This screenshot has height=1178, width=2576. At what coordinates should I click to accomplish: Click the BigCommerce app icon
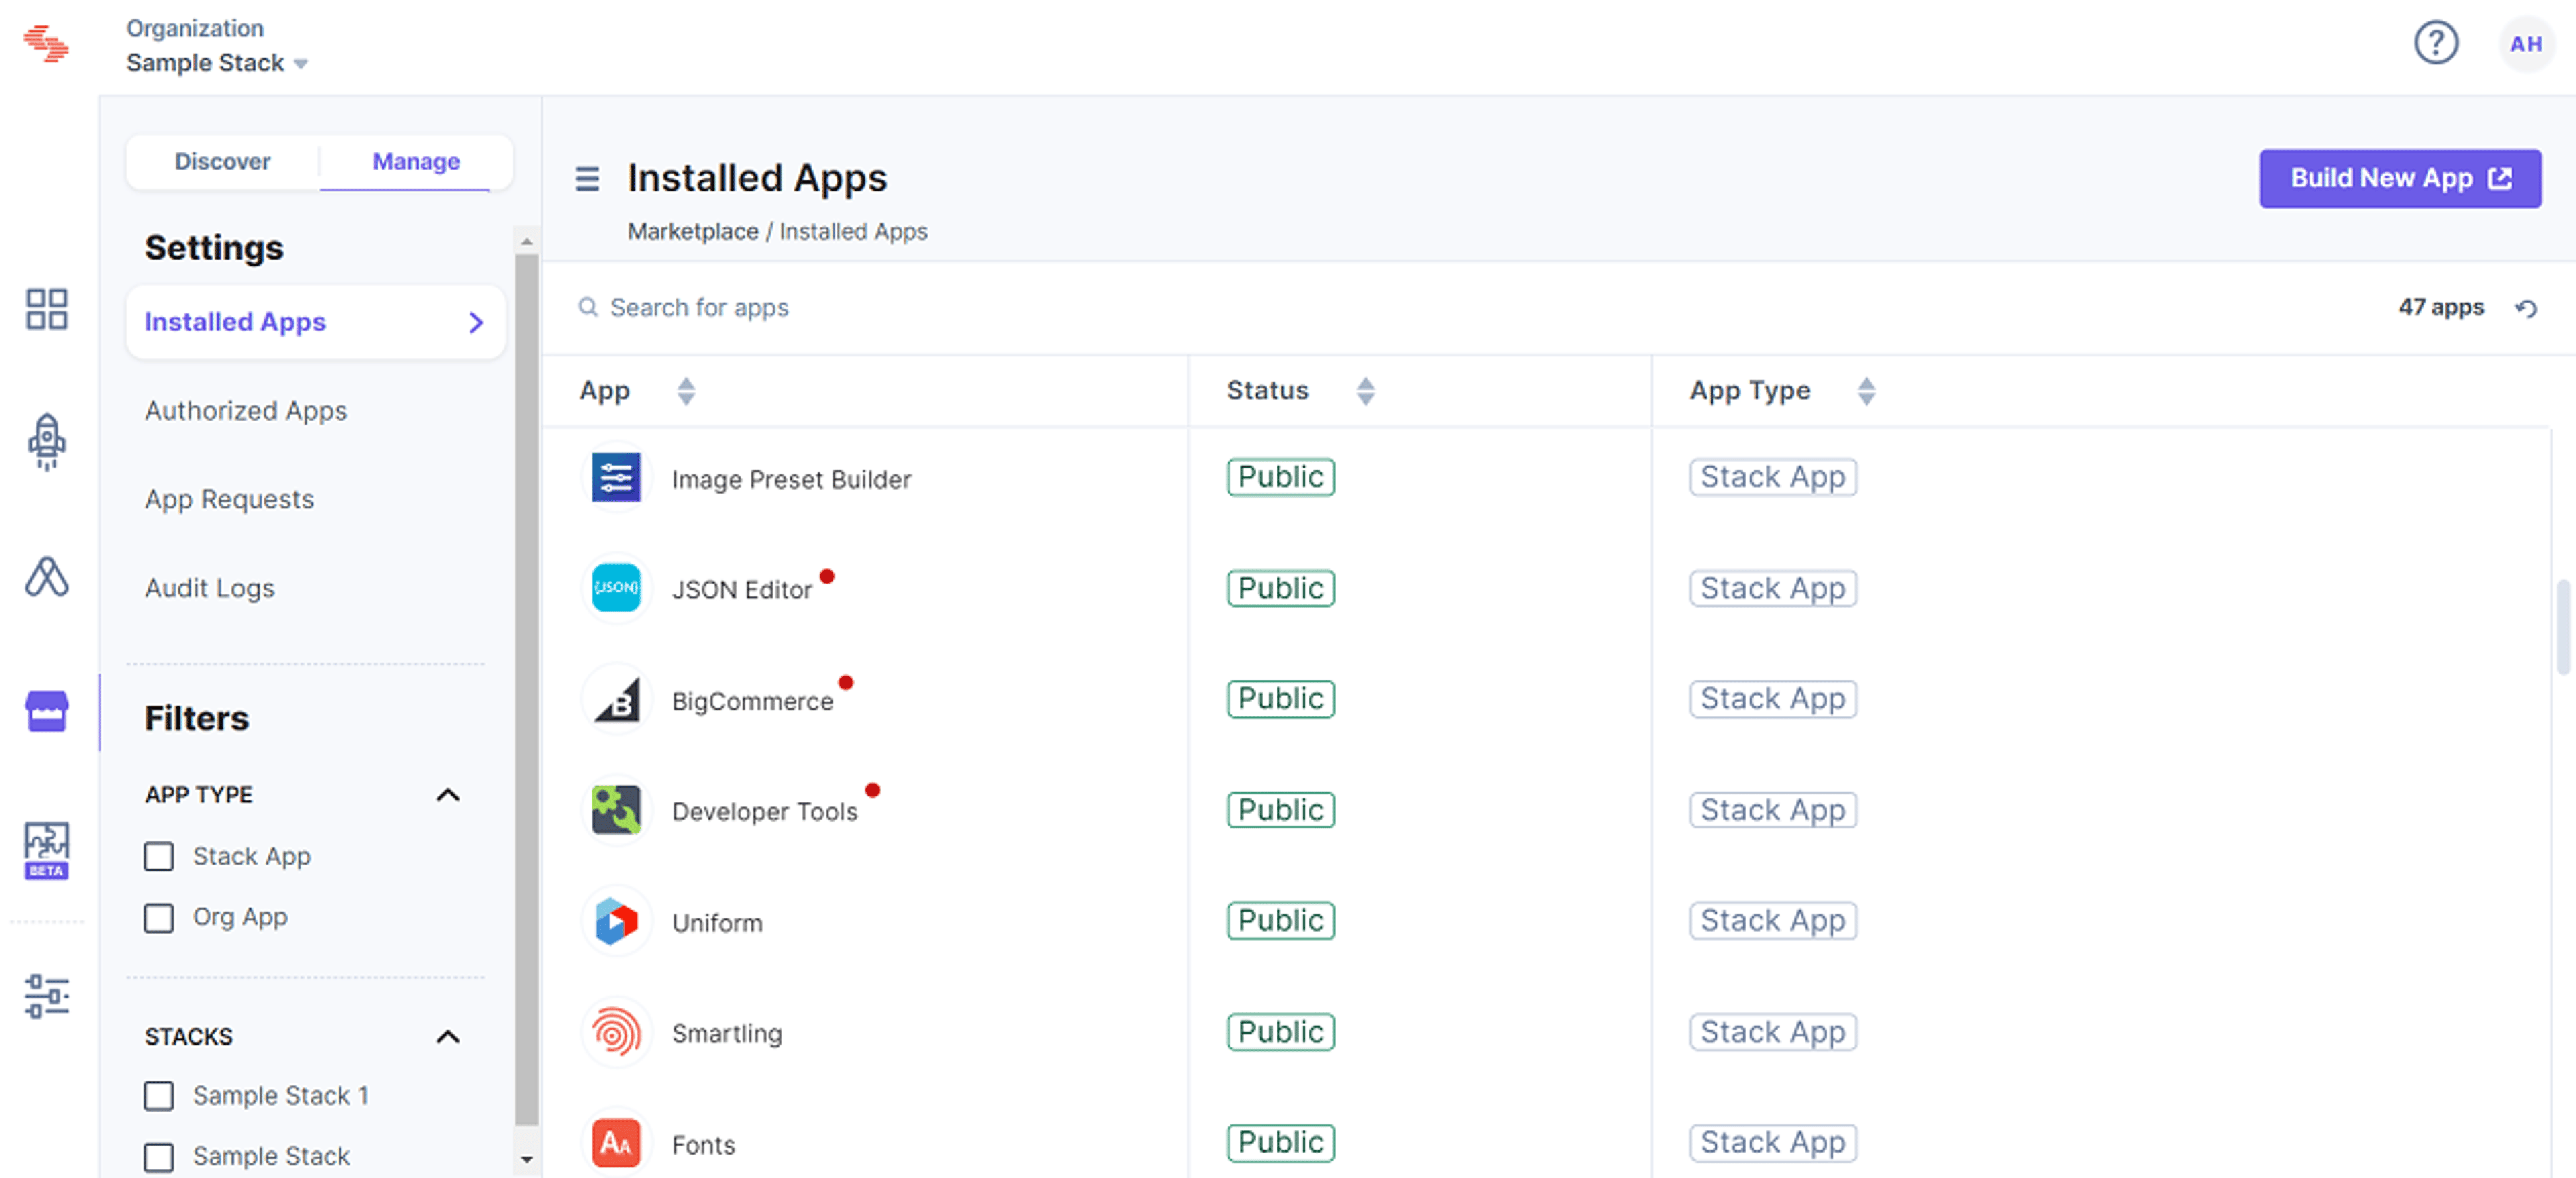point(615,699)
